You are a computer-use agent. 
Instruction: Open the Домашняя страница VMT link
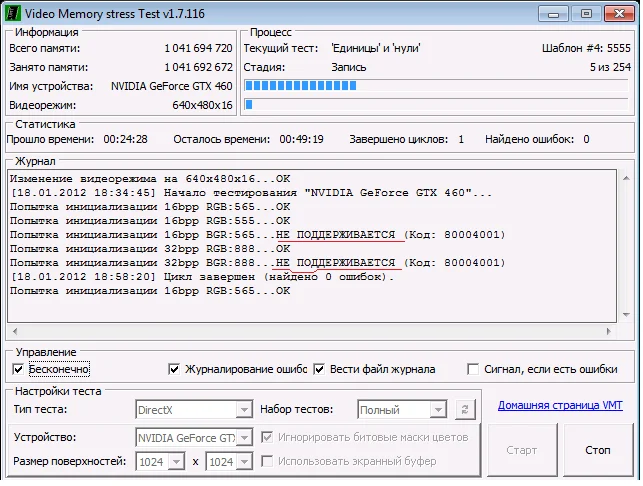pyautogui.click(x=560, y=405)
